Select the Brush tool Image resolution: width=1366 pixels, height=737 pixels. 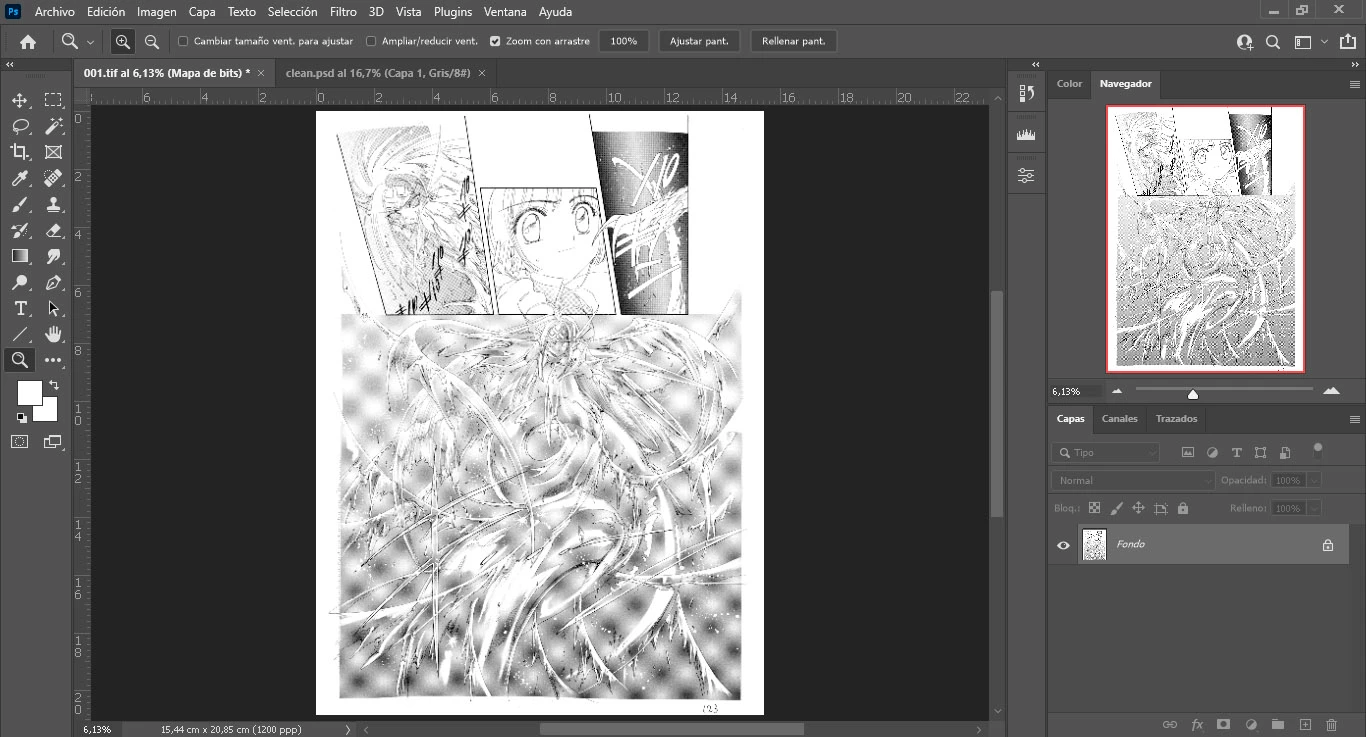[x=20, y=204]
